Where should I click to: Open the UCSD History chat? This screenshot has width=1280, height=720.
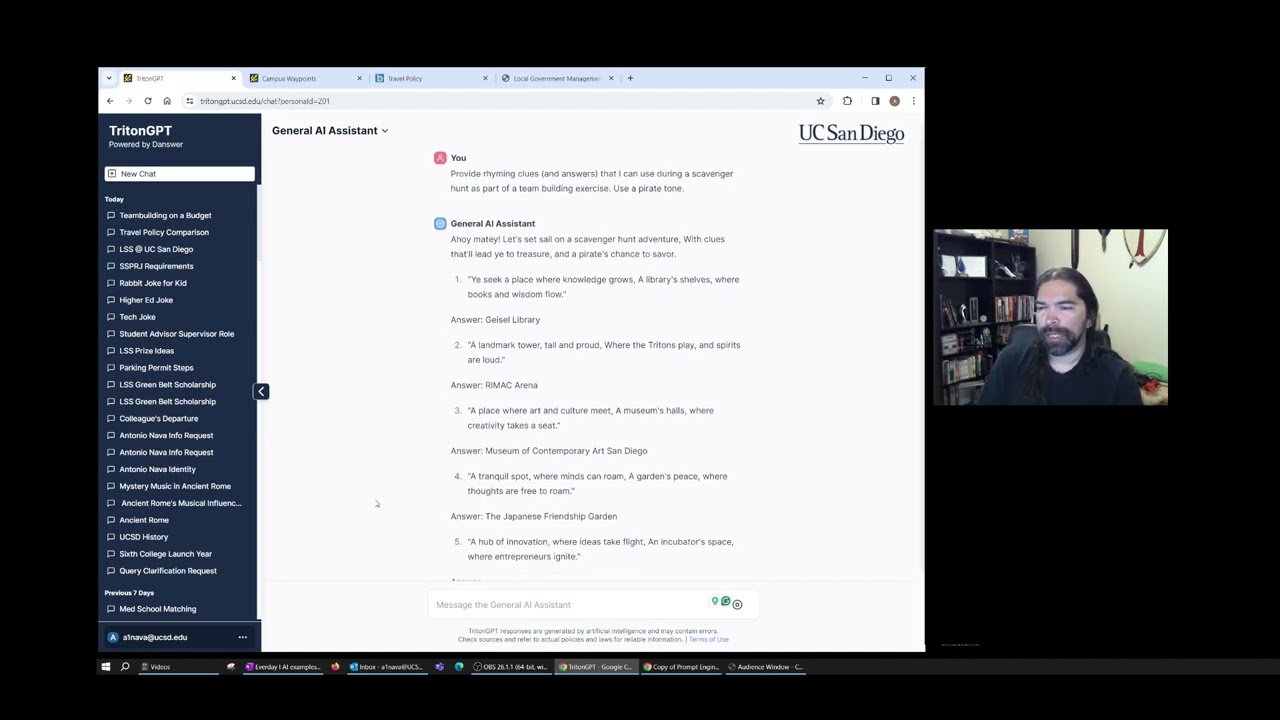(x=144, y=537)
